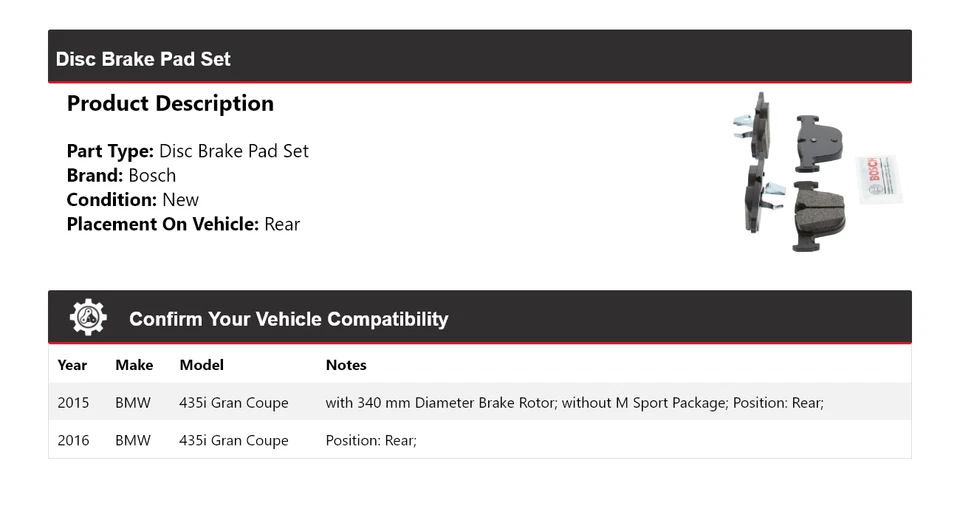Click the Year column header
Screen dimensions: 960x517
click(x=72, y=365)
